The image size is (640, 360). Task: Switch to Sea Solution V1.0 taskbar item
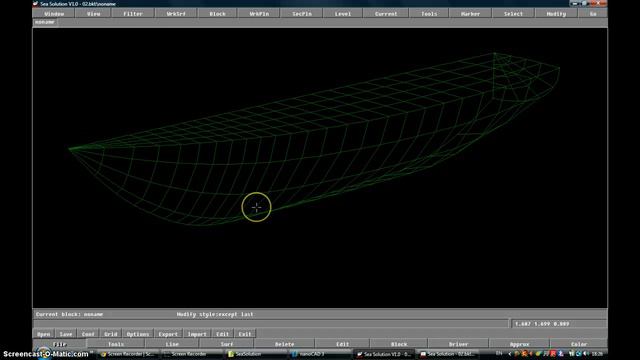pos(384,354)
